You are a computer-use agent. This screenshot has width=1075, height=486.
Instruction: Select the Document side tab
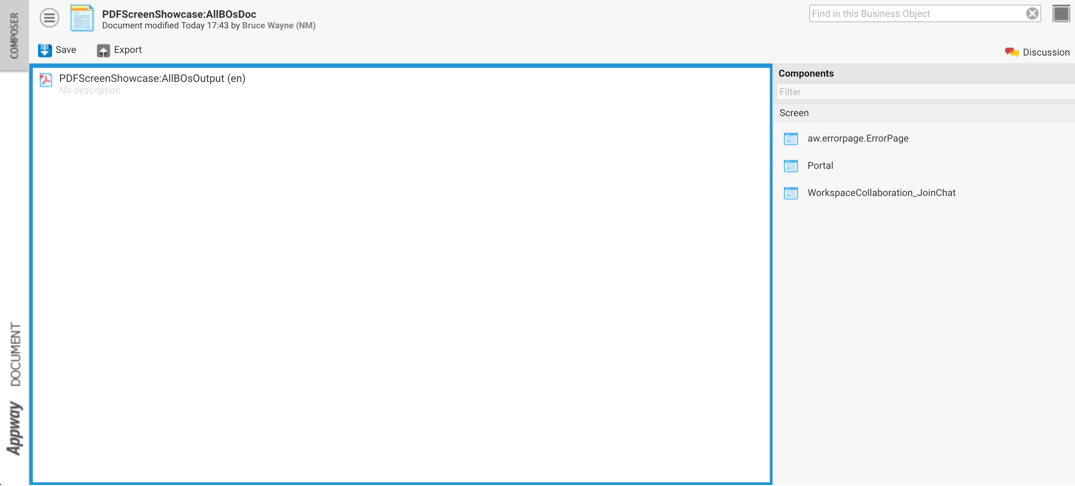(16, 354)
